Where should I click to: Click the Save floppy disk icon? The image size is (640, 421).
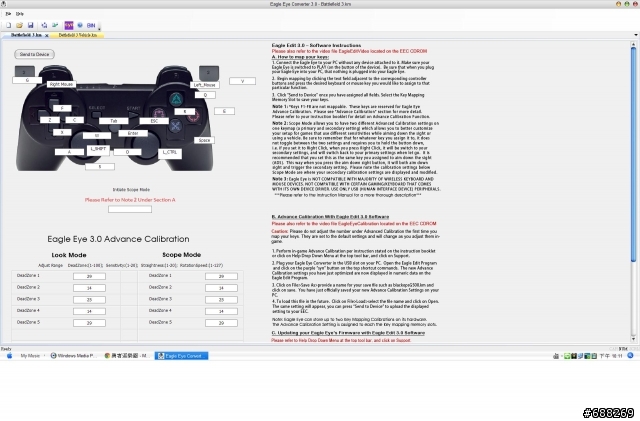coord(30,25)
